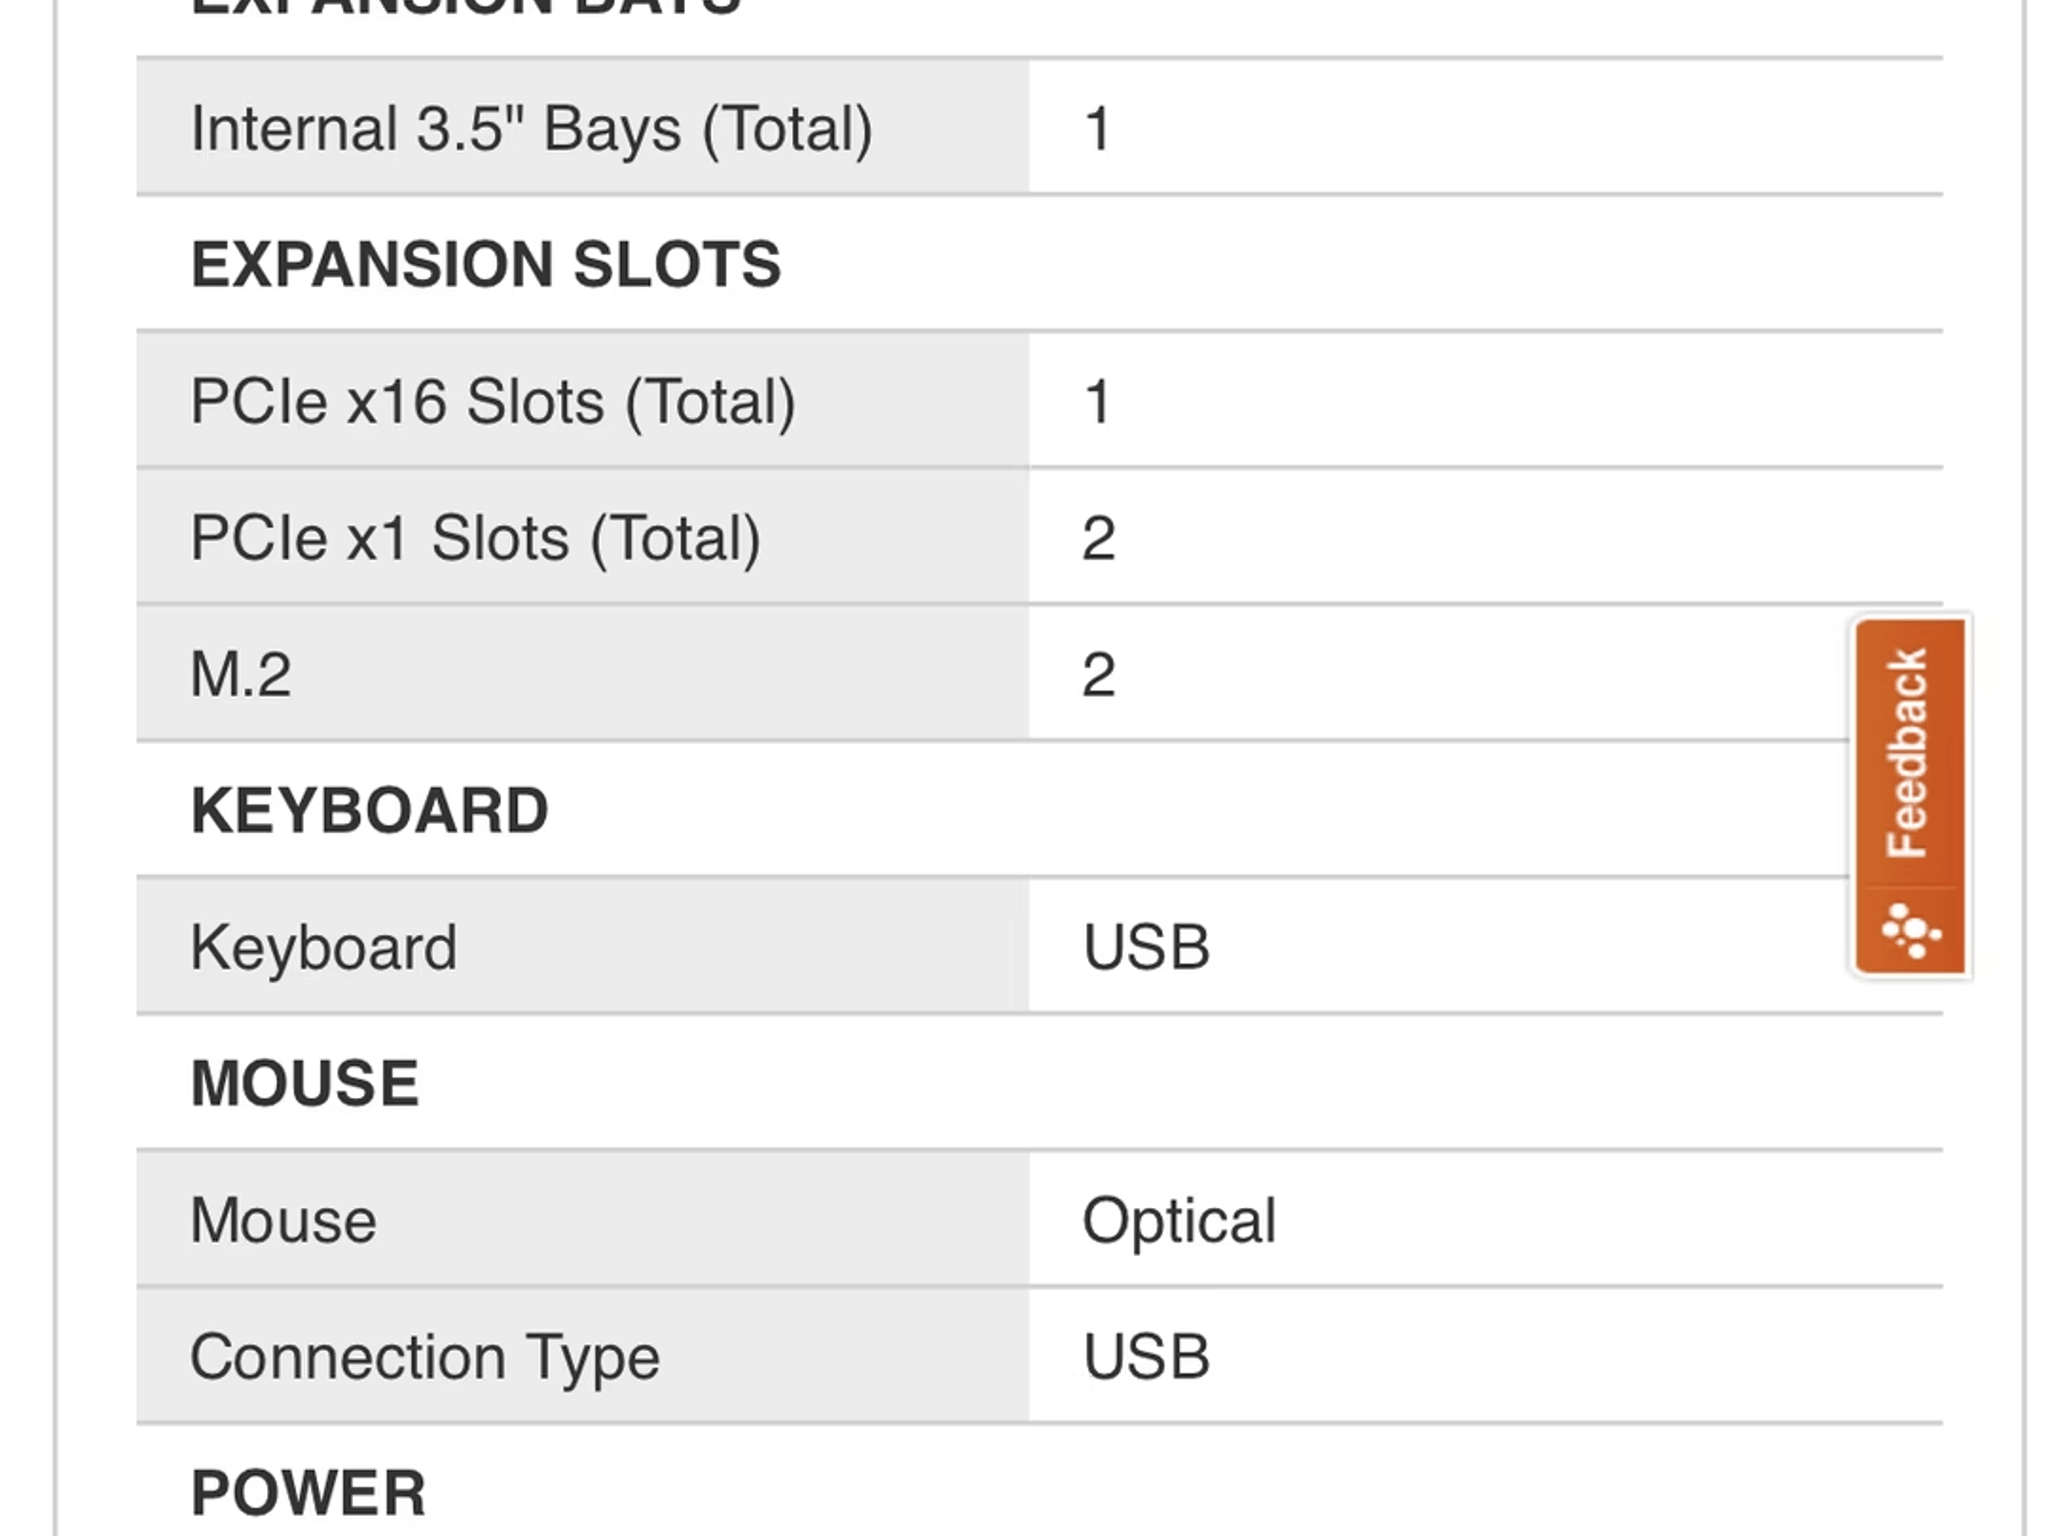
Task: Click the value 2 in the M.2 row
Action: [1098, 674]
